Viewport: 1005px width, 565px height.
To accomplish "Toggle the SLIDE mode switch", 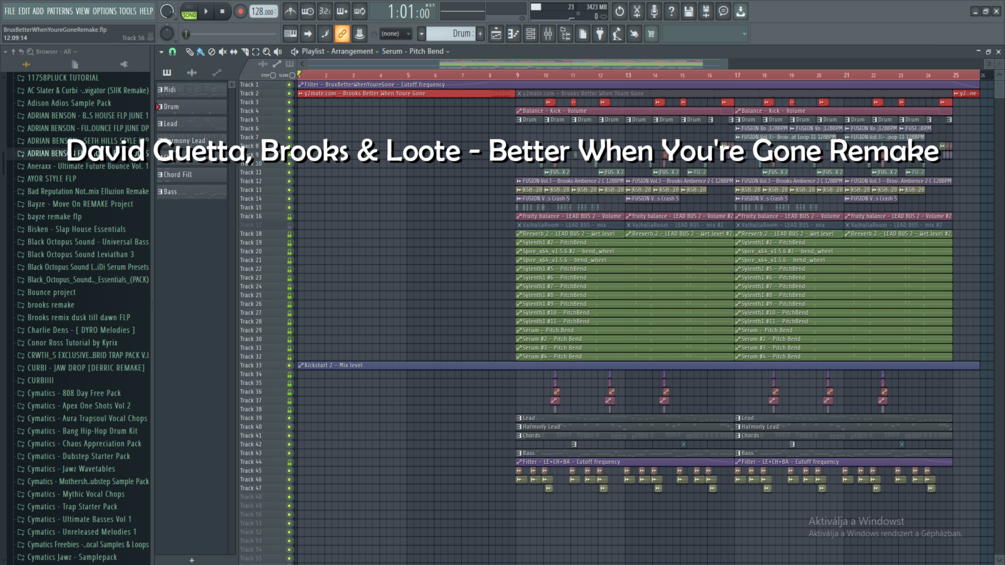I will click(x=292, y=76).
